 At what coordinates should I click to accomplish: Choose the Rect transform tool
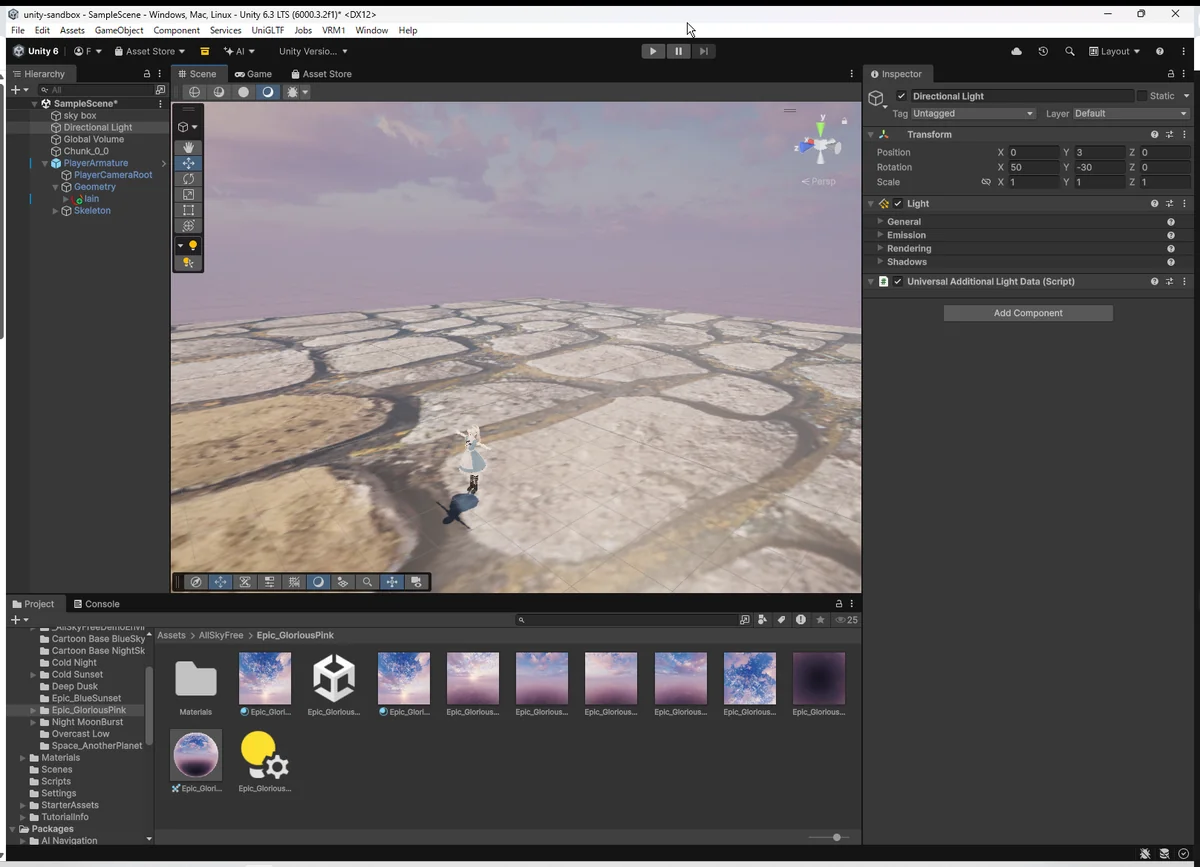click(x=188, y=210)
